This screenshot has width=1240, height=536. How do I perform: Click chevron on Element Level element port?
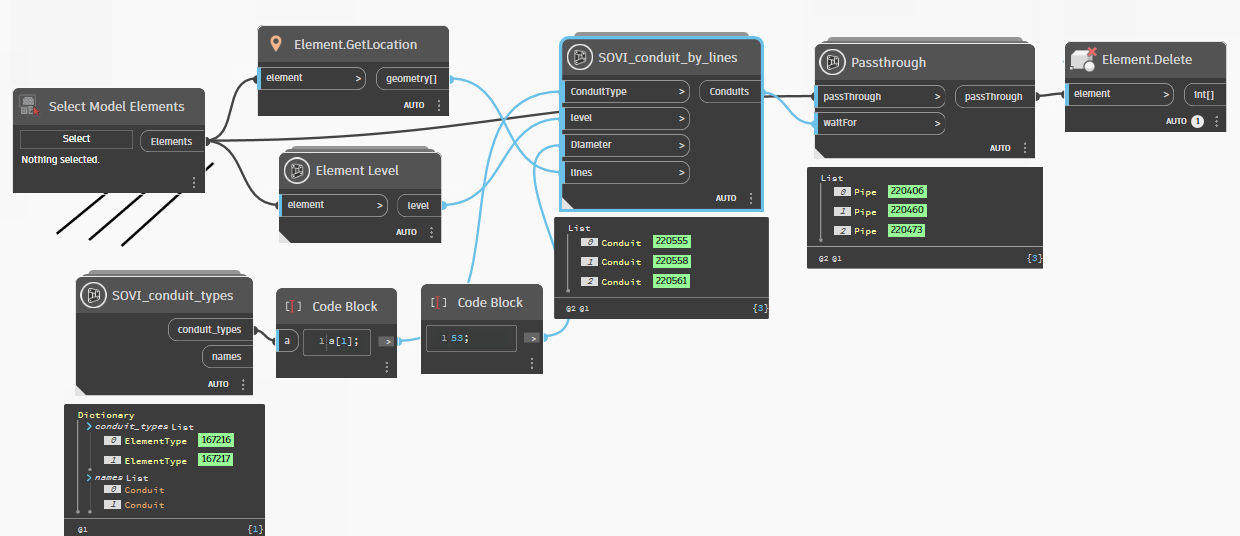380,205
